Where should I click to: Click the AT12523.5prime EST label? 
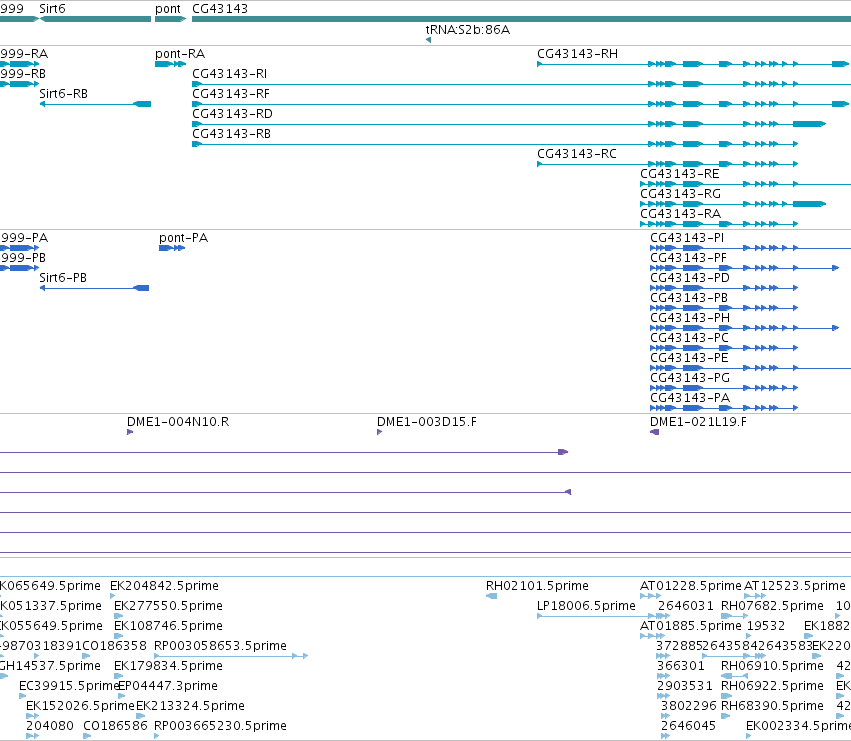pyautogui.click(x=795, y=586)
